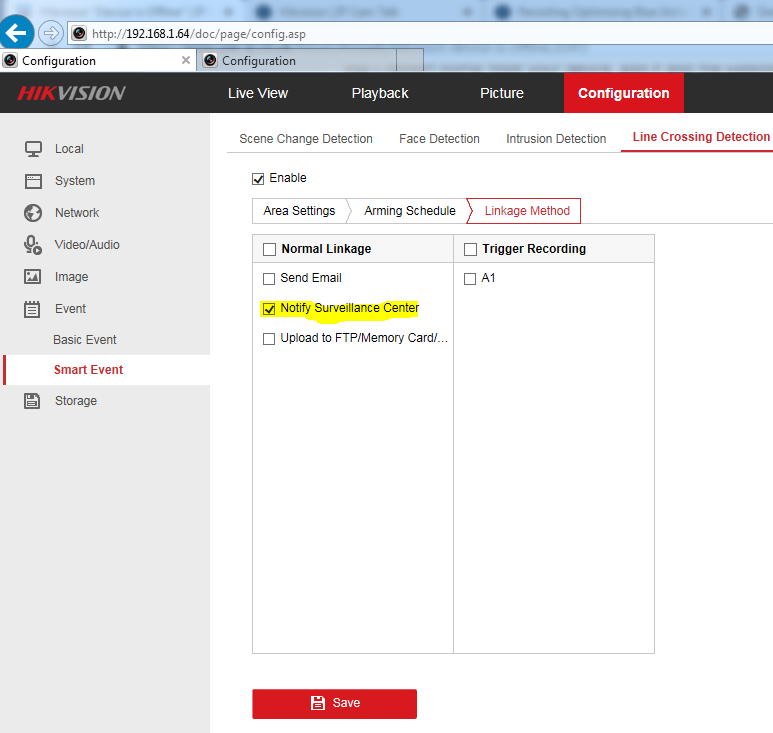The height and width of the screenshot is (733, 773).
Task: Click the Network globe icon
Action: 33,213
